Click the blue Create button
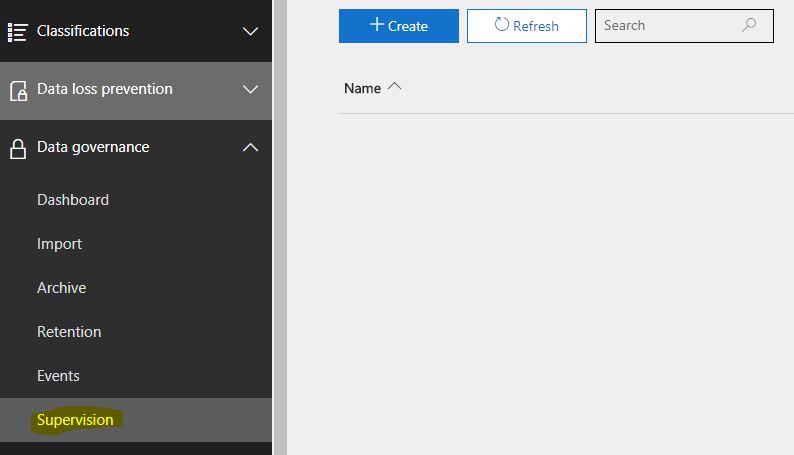Image resolution: width=794 pixels, height=455 pixels. pos(399,26)
